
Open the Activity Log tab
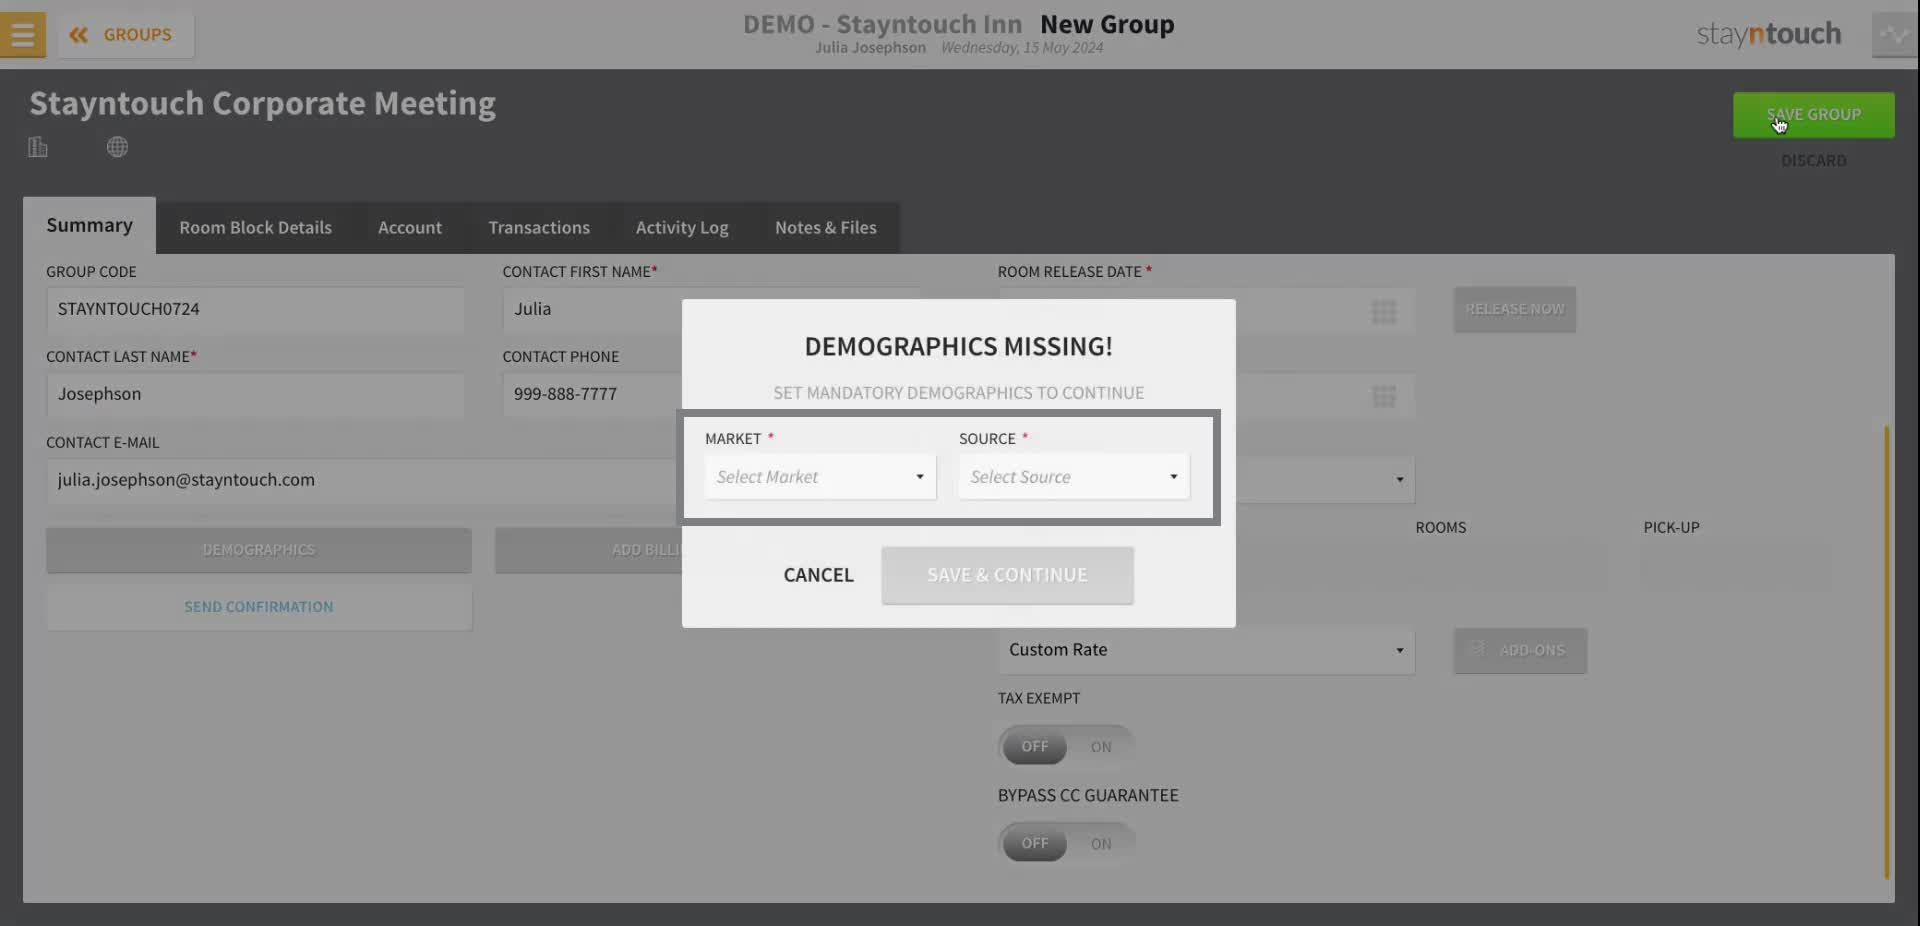[682, 228]
